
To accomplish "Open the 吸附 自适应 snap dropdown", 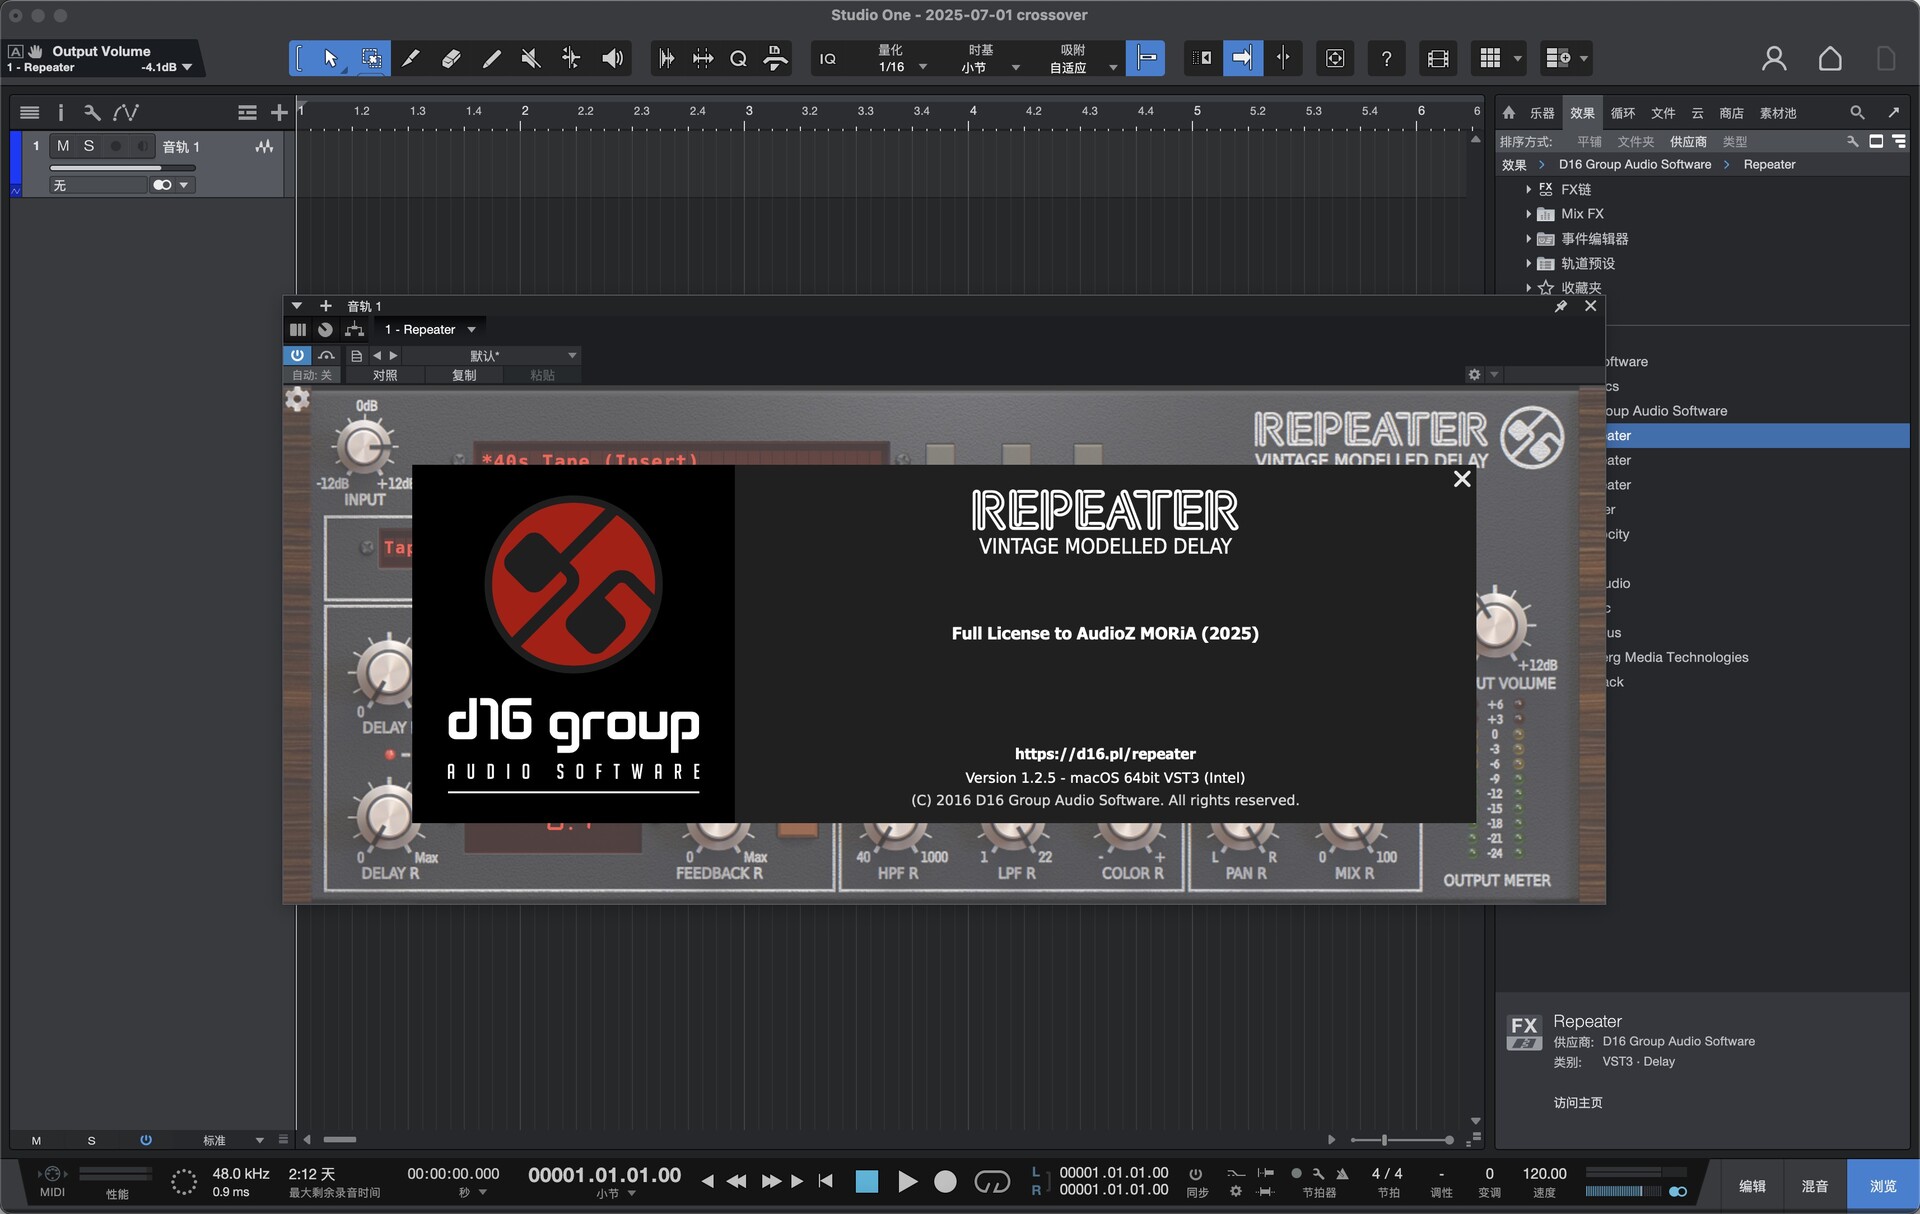I will click(1082, 58).
